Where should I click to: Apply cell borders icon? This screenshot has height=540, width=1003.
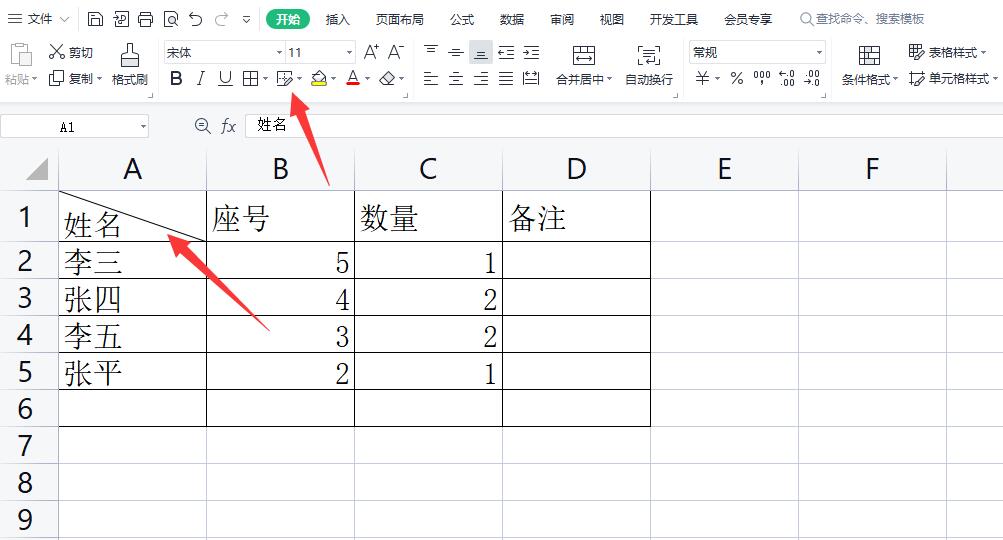click(x=251, y=79)
